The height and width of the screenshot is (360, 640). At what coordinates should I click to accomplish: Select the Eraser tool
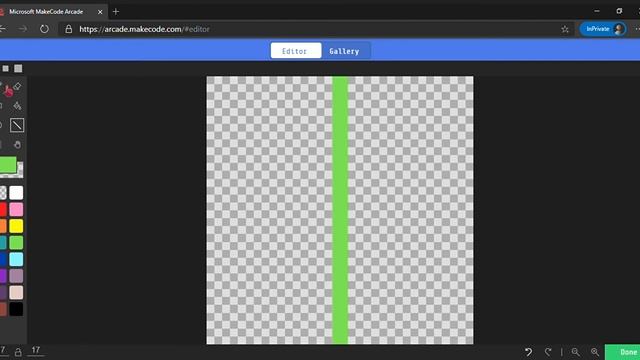tap(17, 87)
